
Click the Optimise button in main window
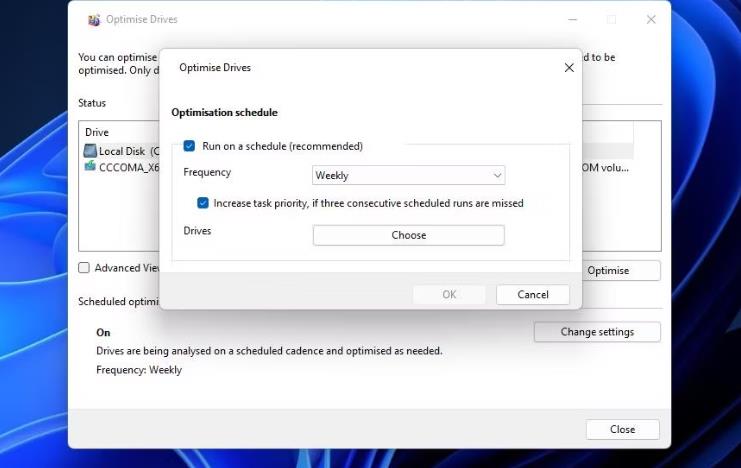click(x=621, y=270)
